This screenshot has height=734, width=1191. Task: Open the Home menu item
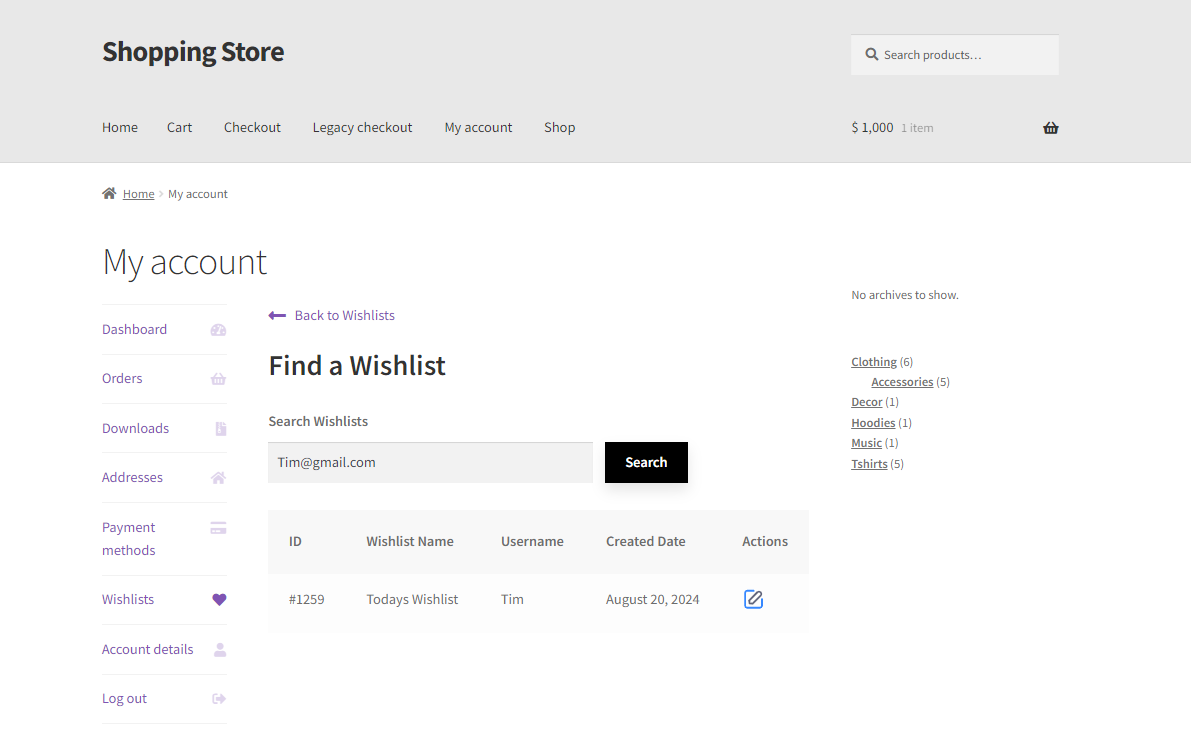click(120, 128)
